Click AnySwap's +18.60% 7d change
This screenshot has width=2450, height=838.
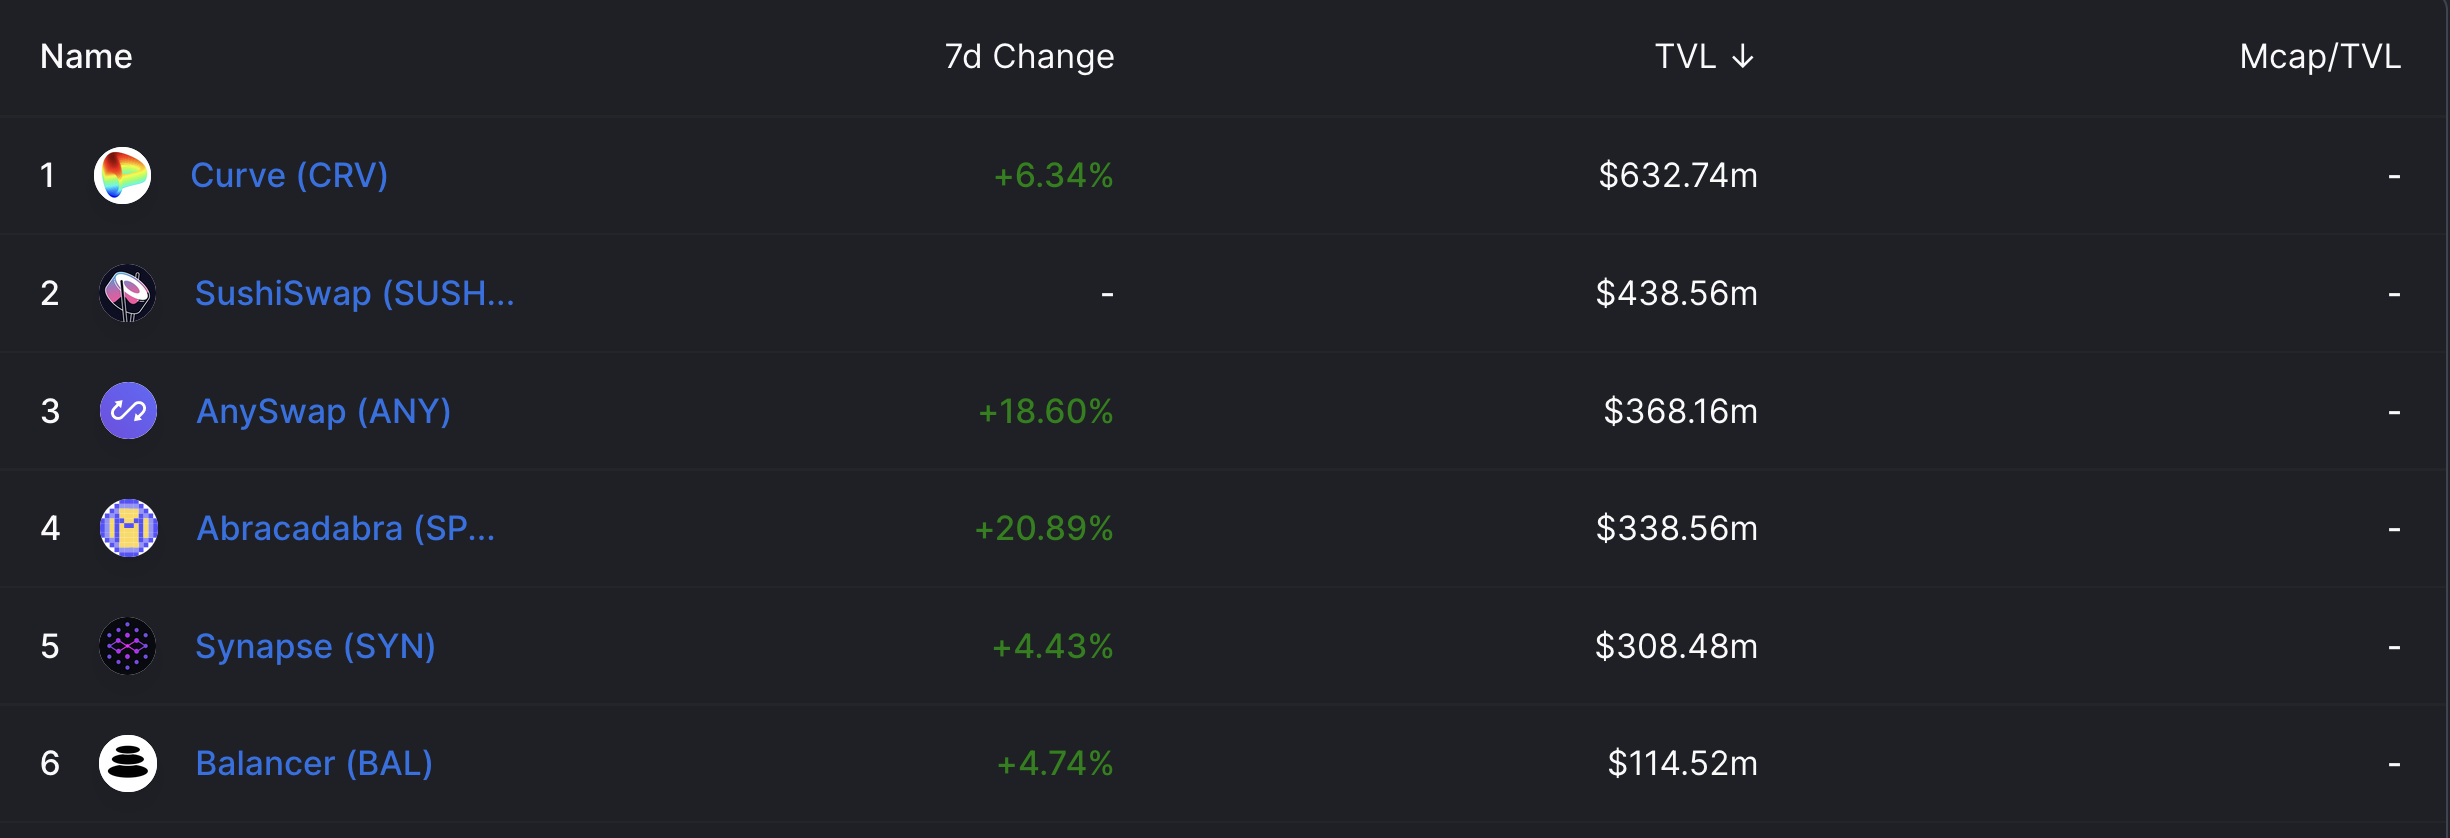tap(1046, 411)
